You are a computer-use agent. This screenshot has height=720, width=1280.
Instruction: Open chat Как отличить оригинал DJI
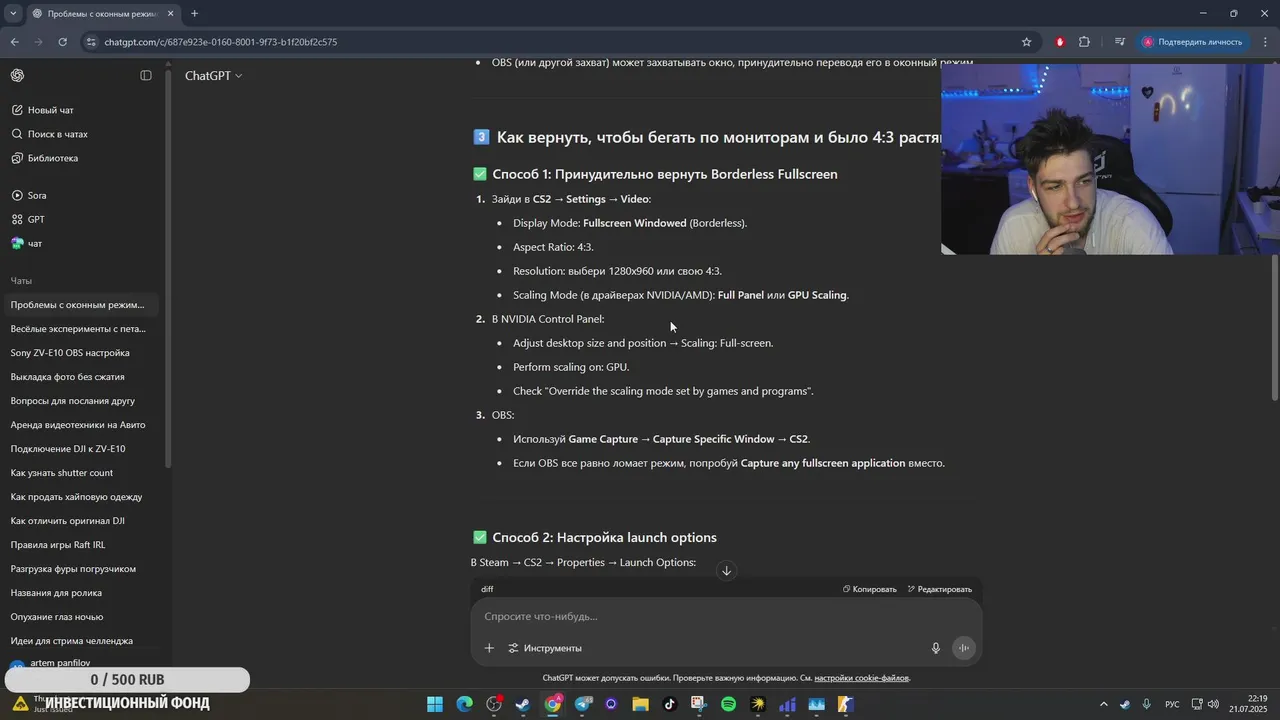click(68, 521)
